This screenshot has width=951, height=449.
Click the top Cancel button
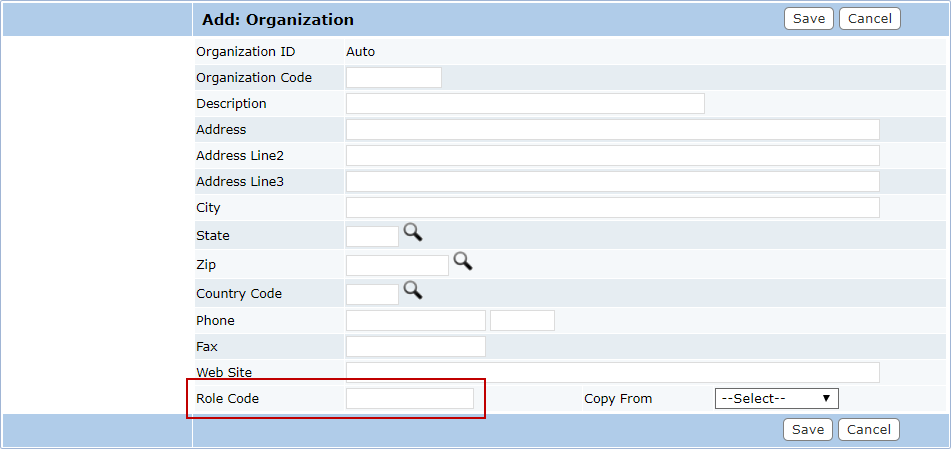(x=870, y=18)
